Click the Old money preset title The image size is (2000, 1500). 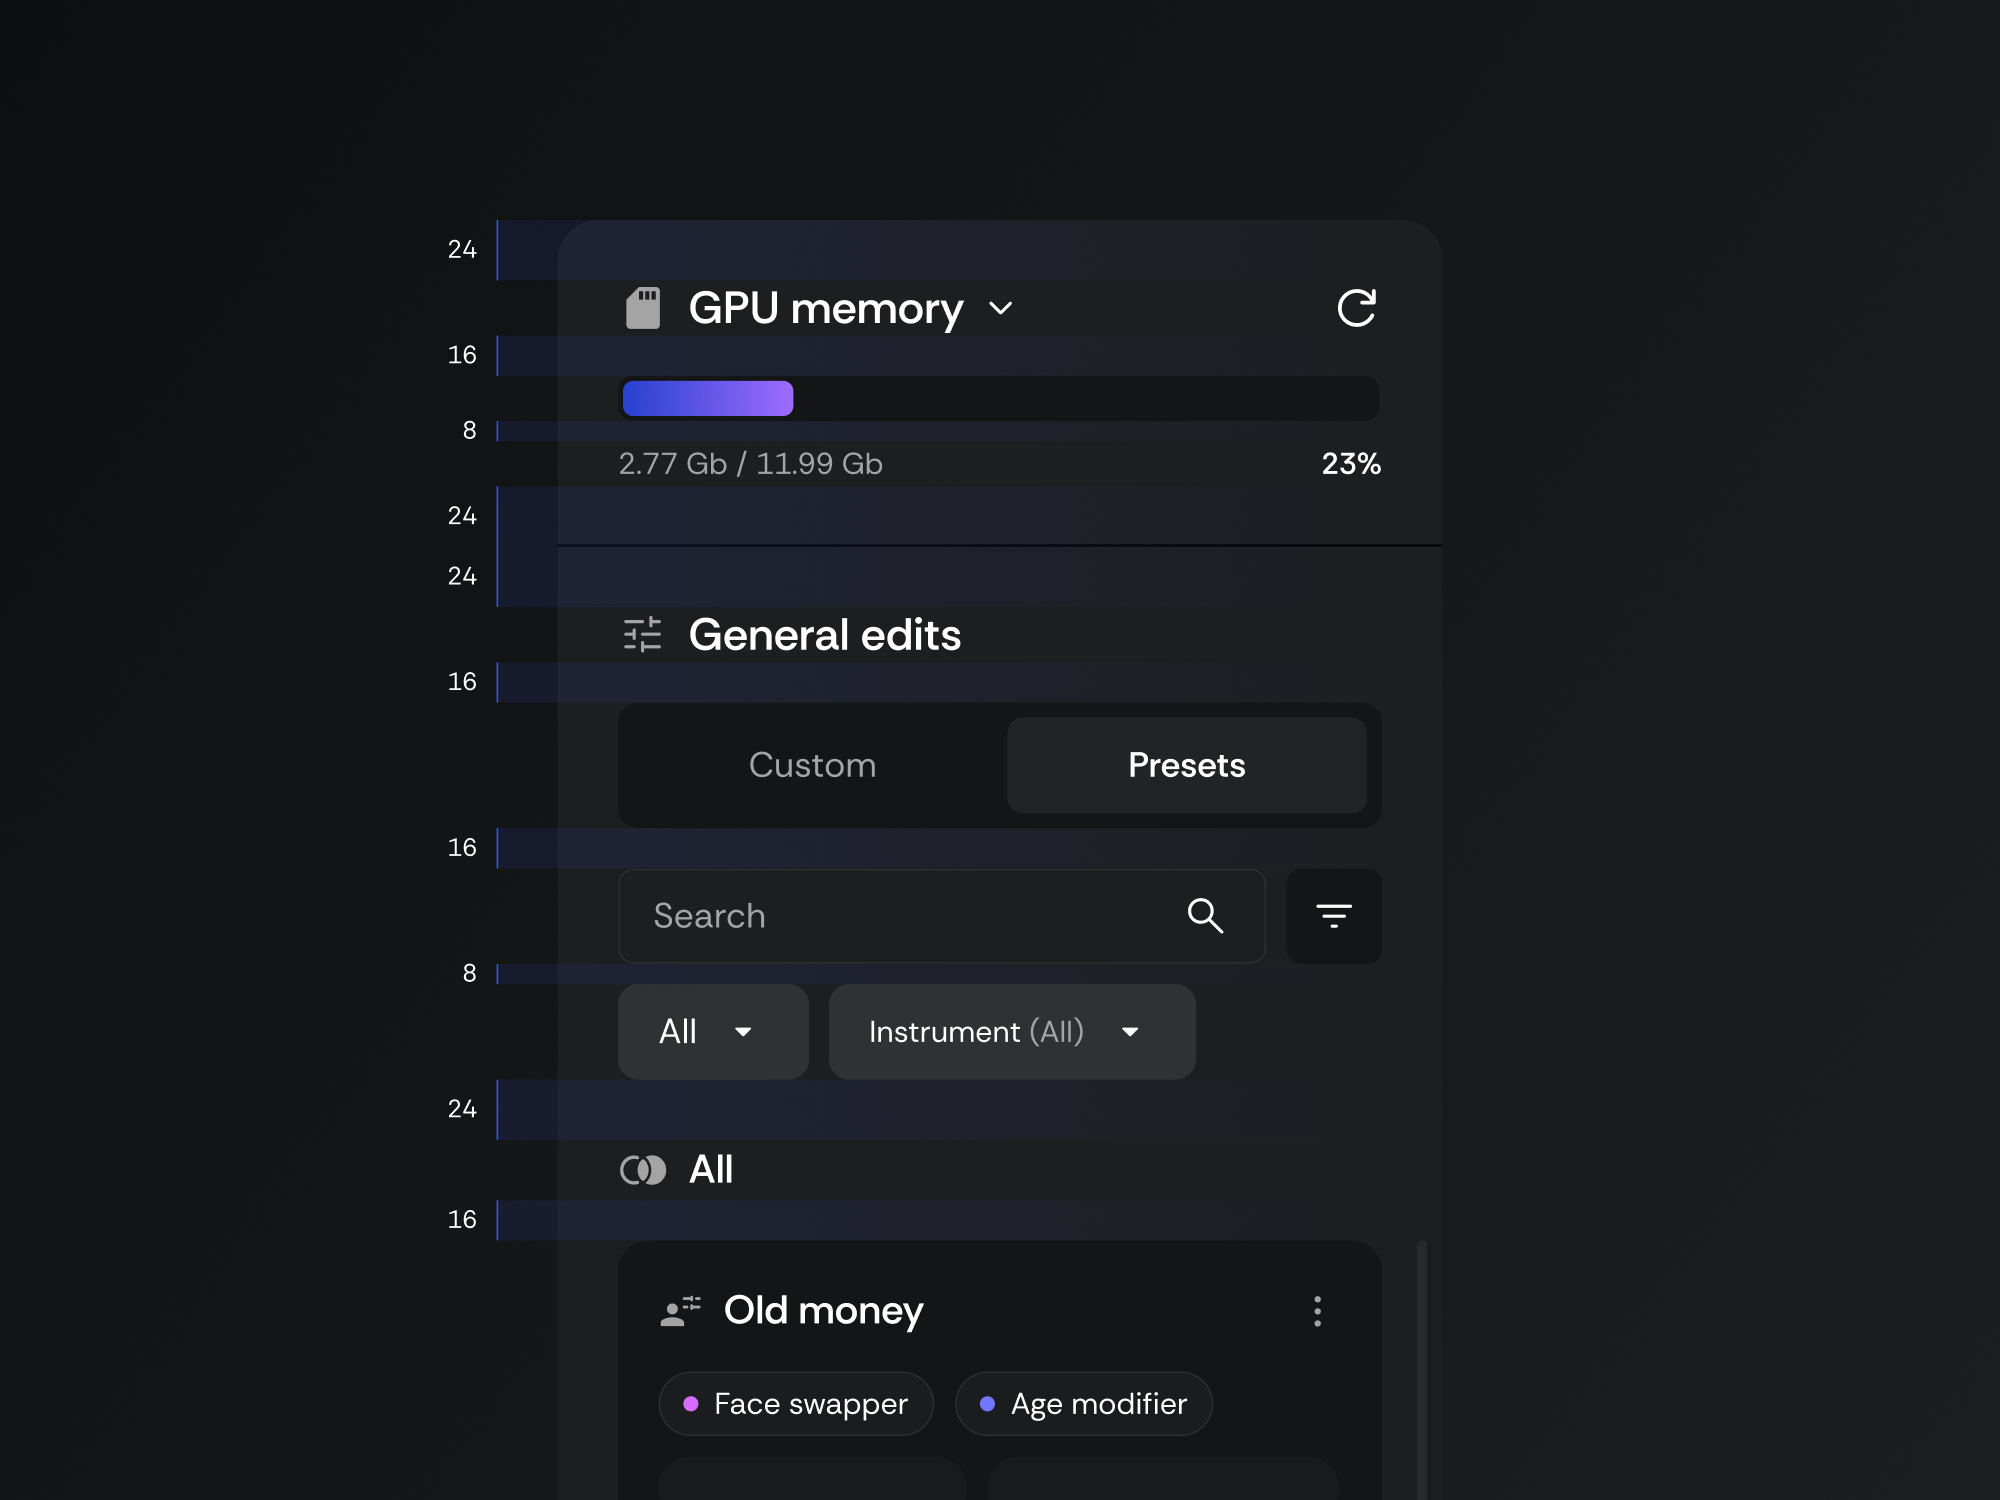tap(823, 1311)
